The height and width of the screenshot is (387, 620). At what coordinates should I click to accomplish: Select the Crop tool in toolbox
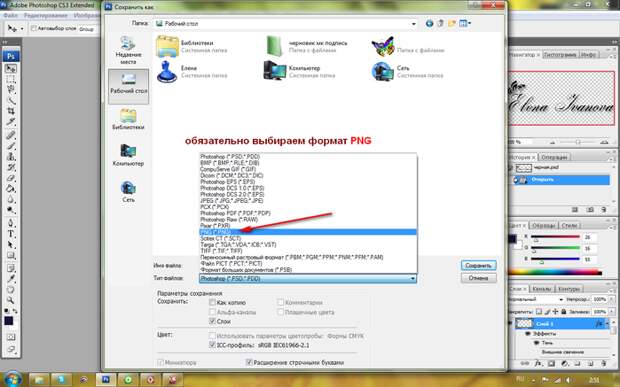click(x=11, y=111)
